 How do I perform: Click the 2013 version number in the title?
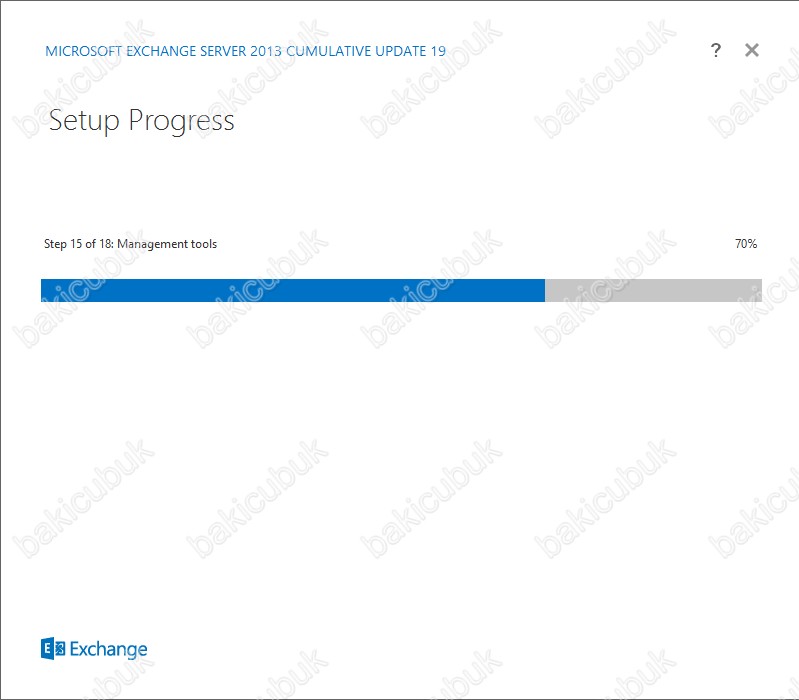(x=265, y=51)
